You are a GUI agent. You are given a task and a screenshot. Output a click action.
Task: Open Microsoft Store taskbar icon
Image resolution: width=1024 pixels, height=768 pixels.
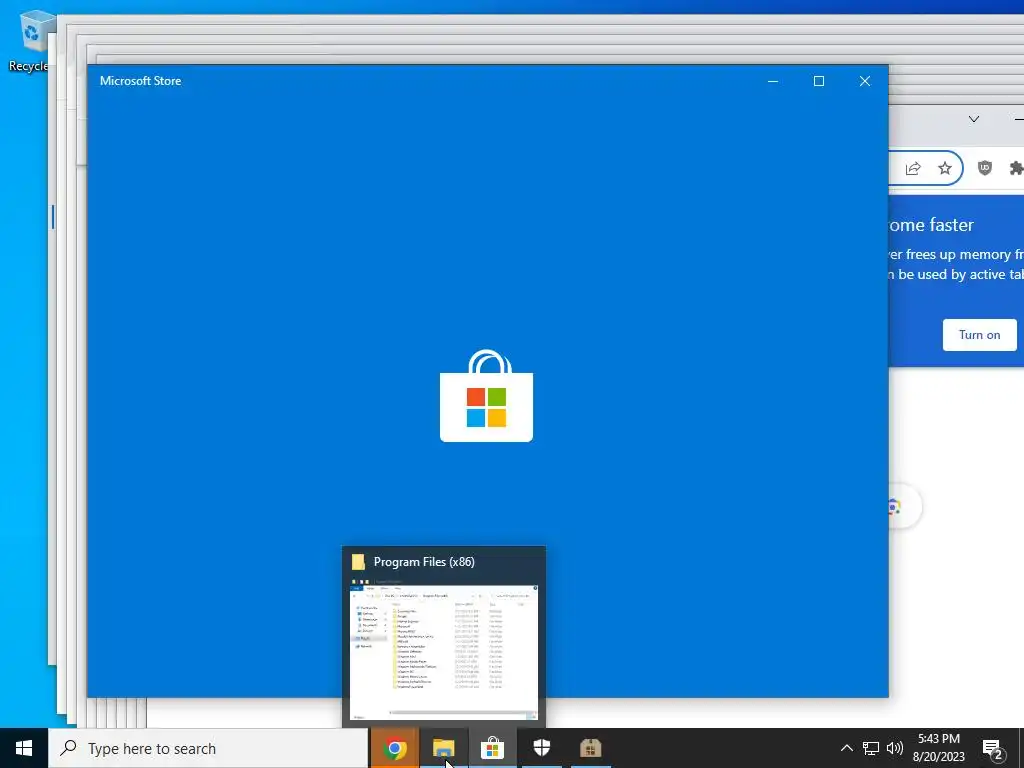pyautogui.click(x=492, y=748)
